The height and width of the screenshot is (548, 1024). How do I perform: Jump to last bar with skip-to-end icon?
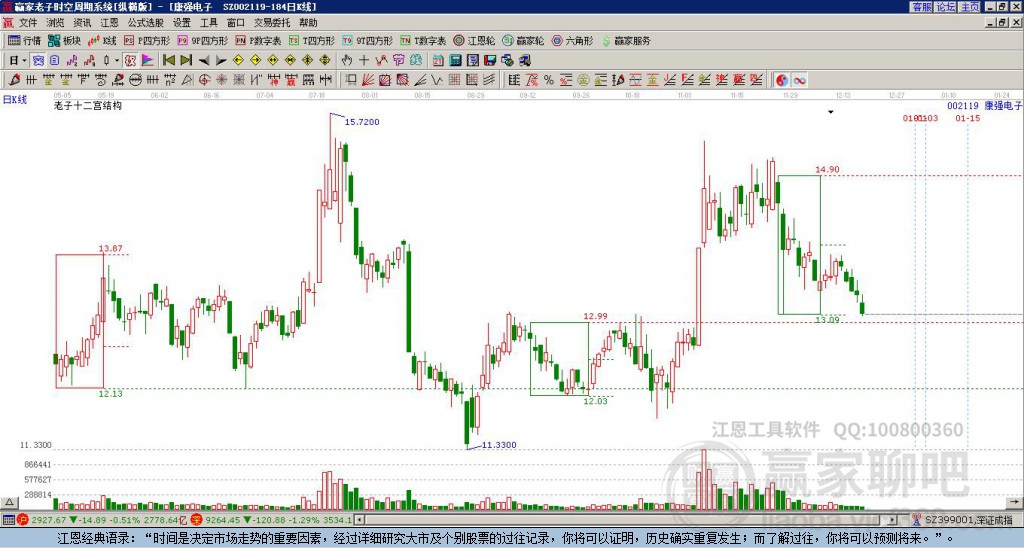click(x=185, y=61)
